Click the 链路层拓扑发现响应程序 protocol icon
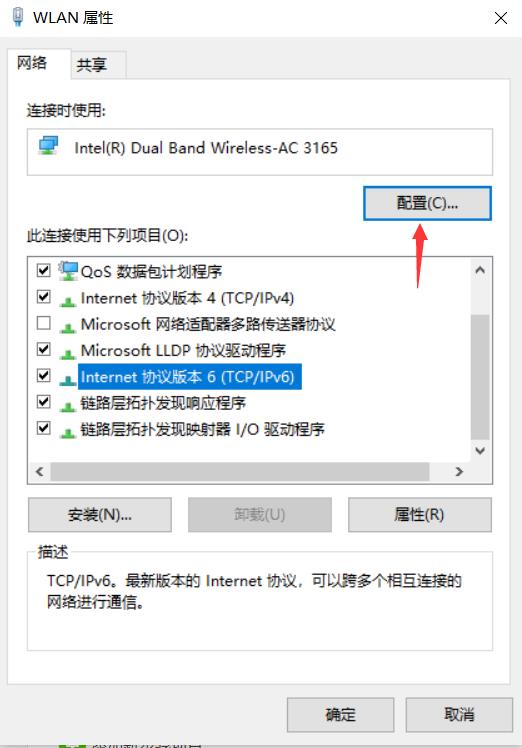Screen dimensions: 522x748 point(68,406)
